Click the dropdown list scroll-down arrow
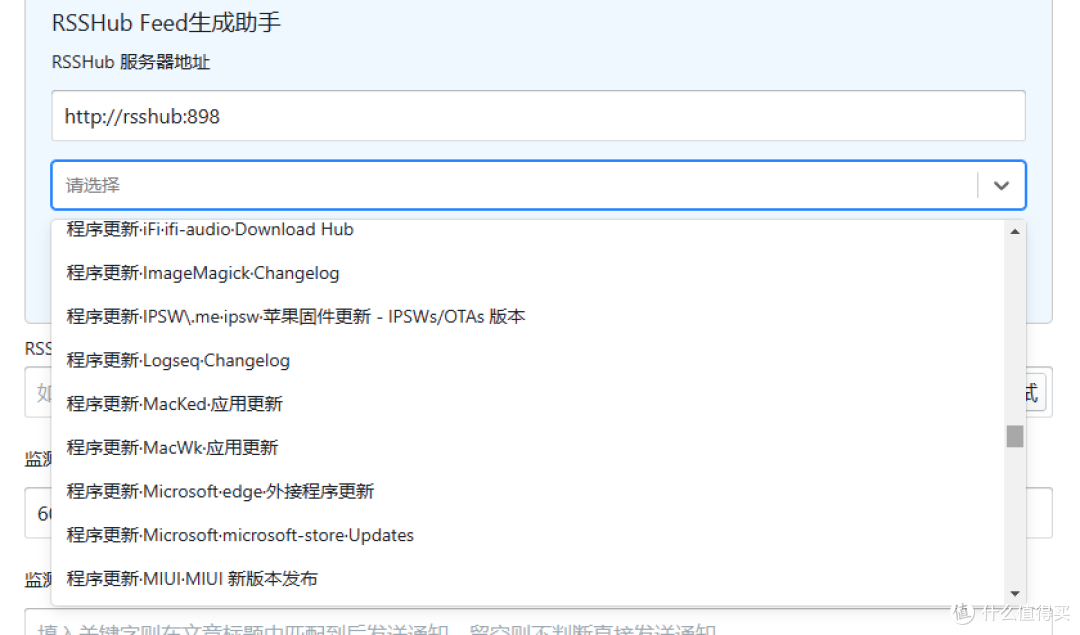This screenshot has width=1080, height=635. [1015, 594]
